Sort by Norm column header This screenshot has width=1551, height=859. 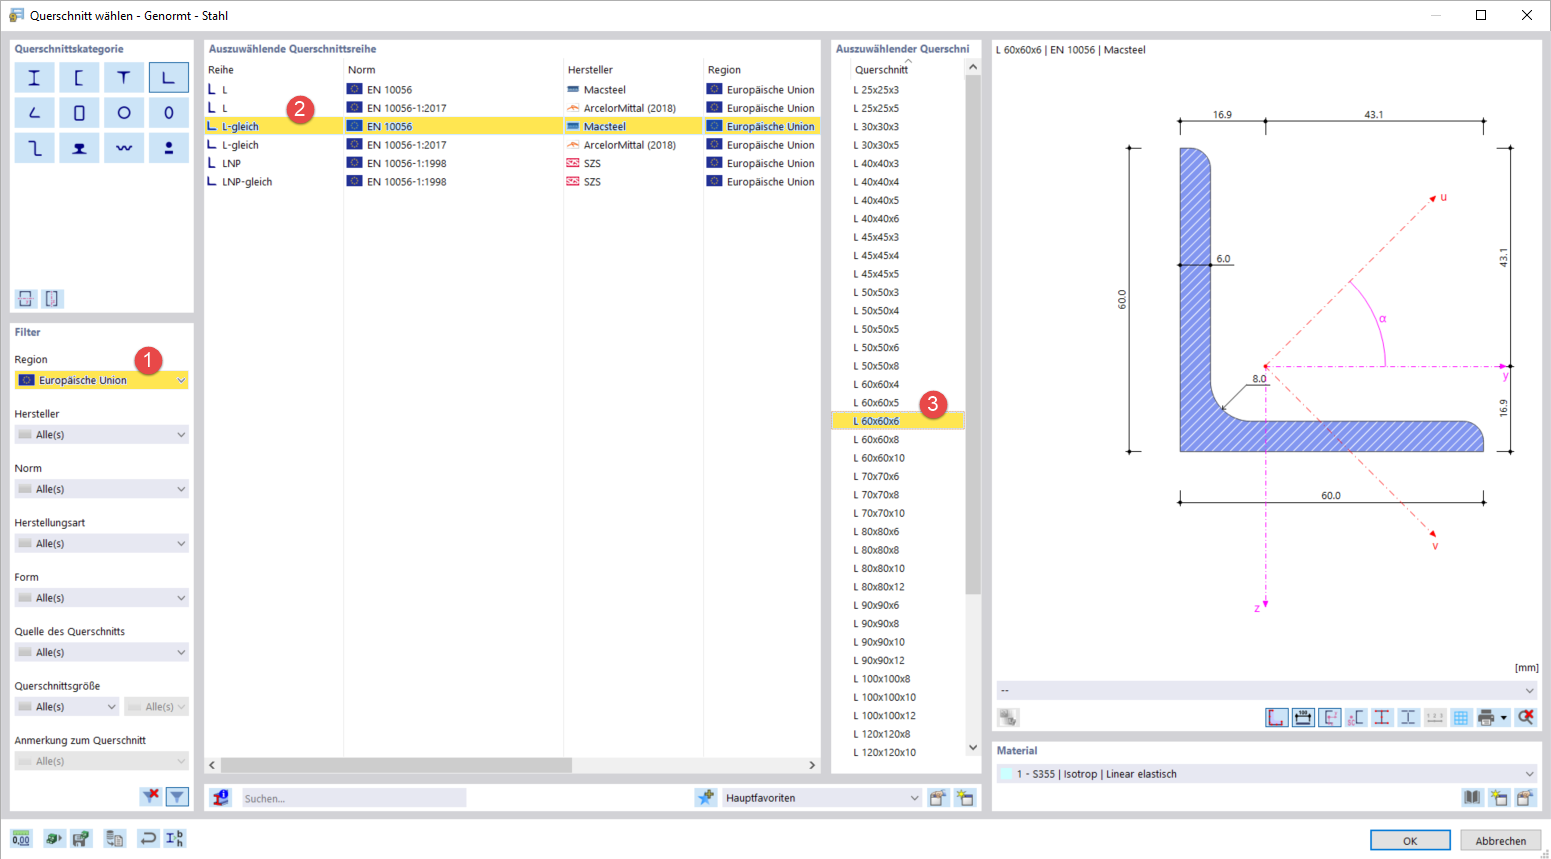tap(362, 70)
